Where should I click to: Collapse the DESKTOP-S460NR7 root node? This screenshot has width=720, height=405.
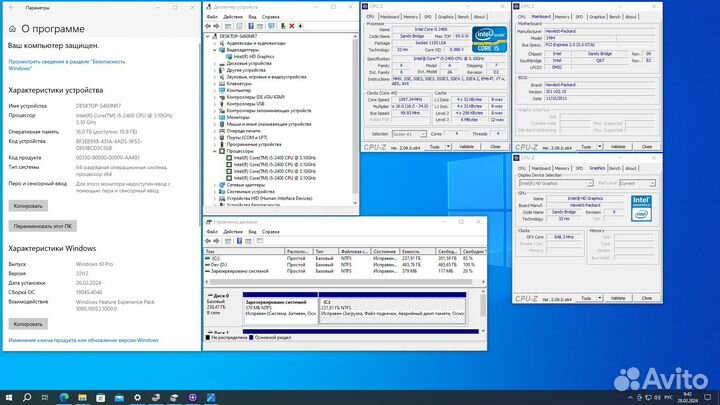pos(208,36)
